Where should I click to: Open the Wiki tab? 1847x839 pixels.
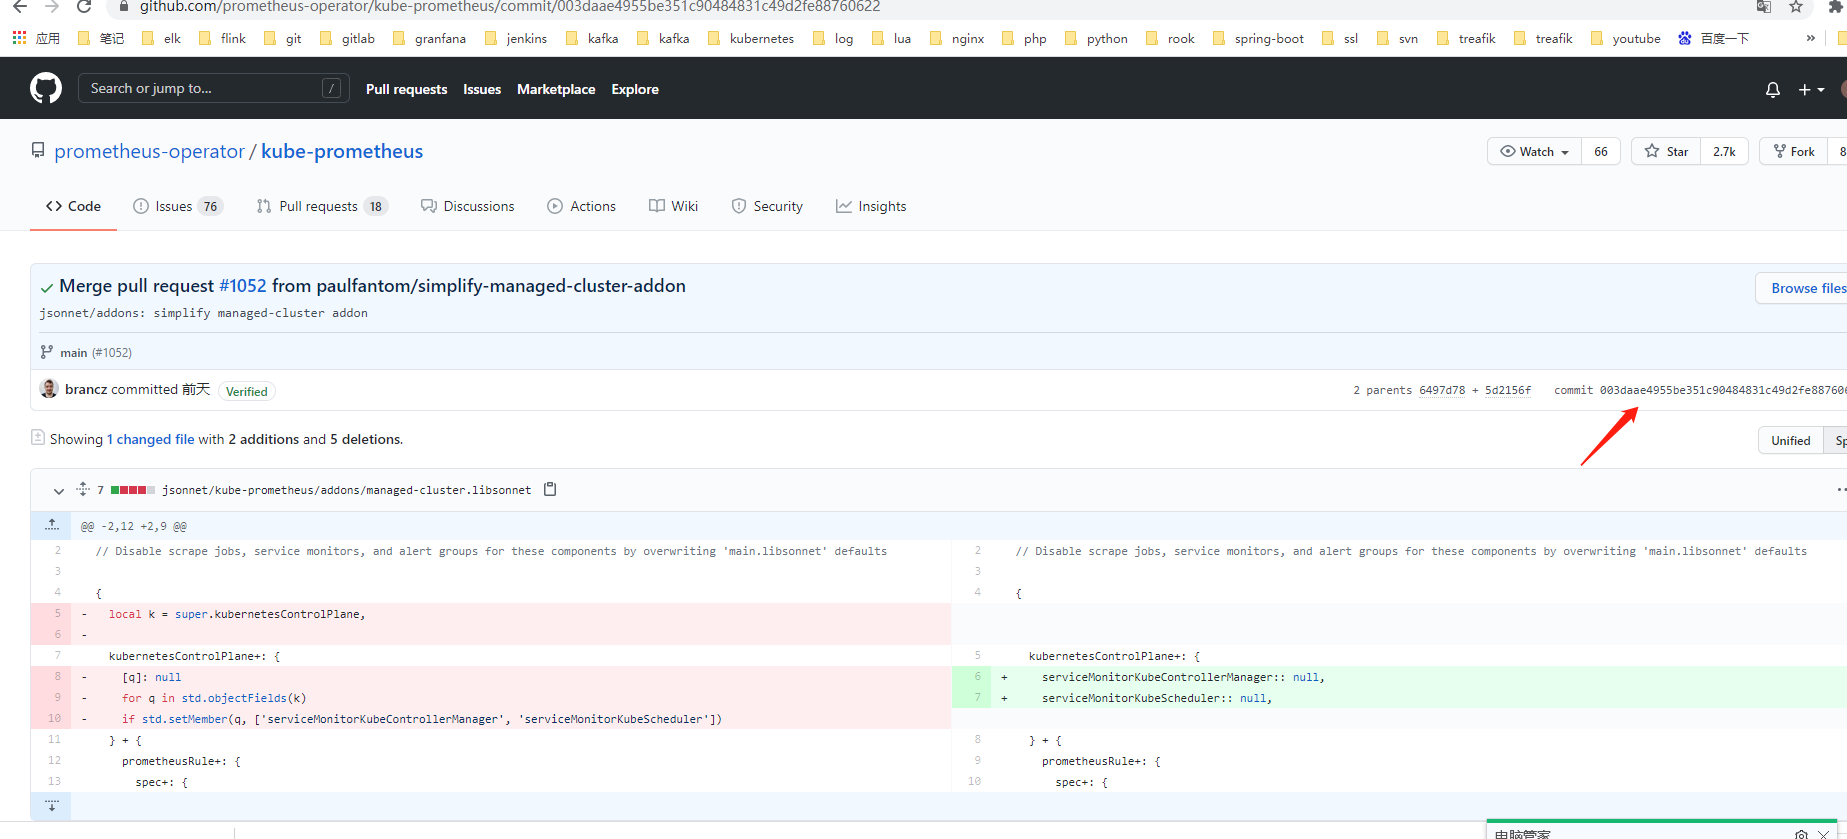pyautogui.click(x=673, y=206)
